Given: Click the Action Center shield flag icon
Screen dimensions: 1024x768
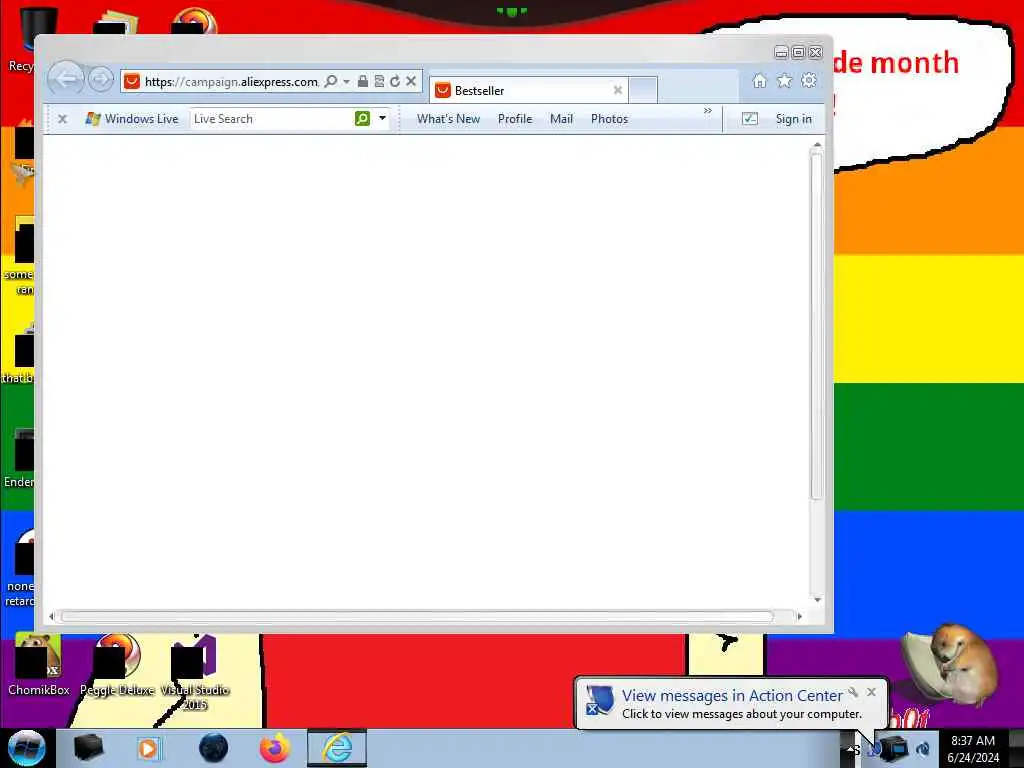Looking at the screenshot, I should pyautogui.click(x=599, y=700).
